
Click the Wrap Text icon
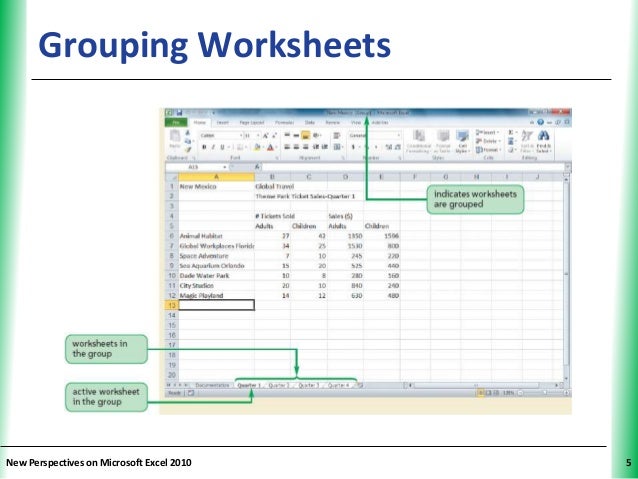tap(337, 136)
